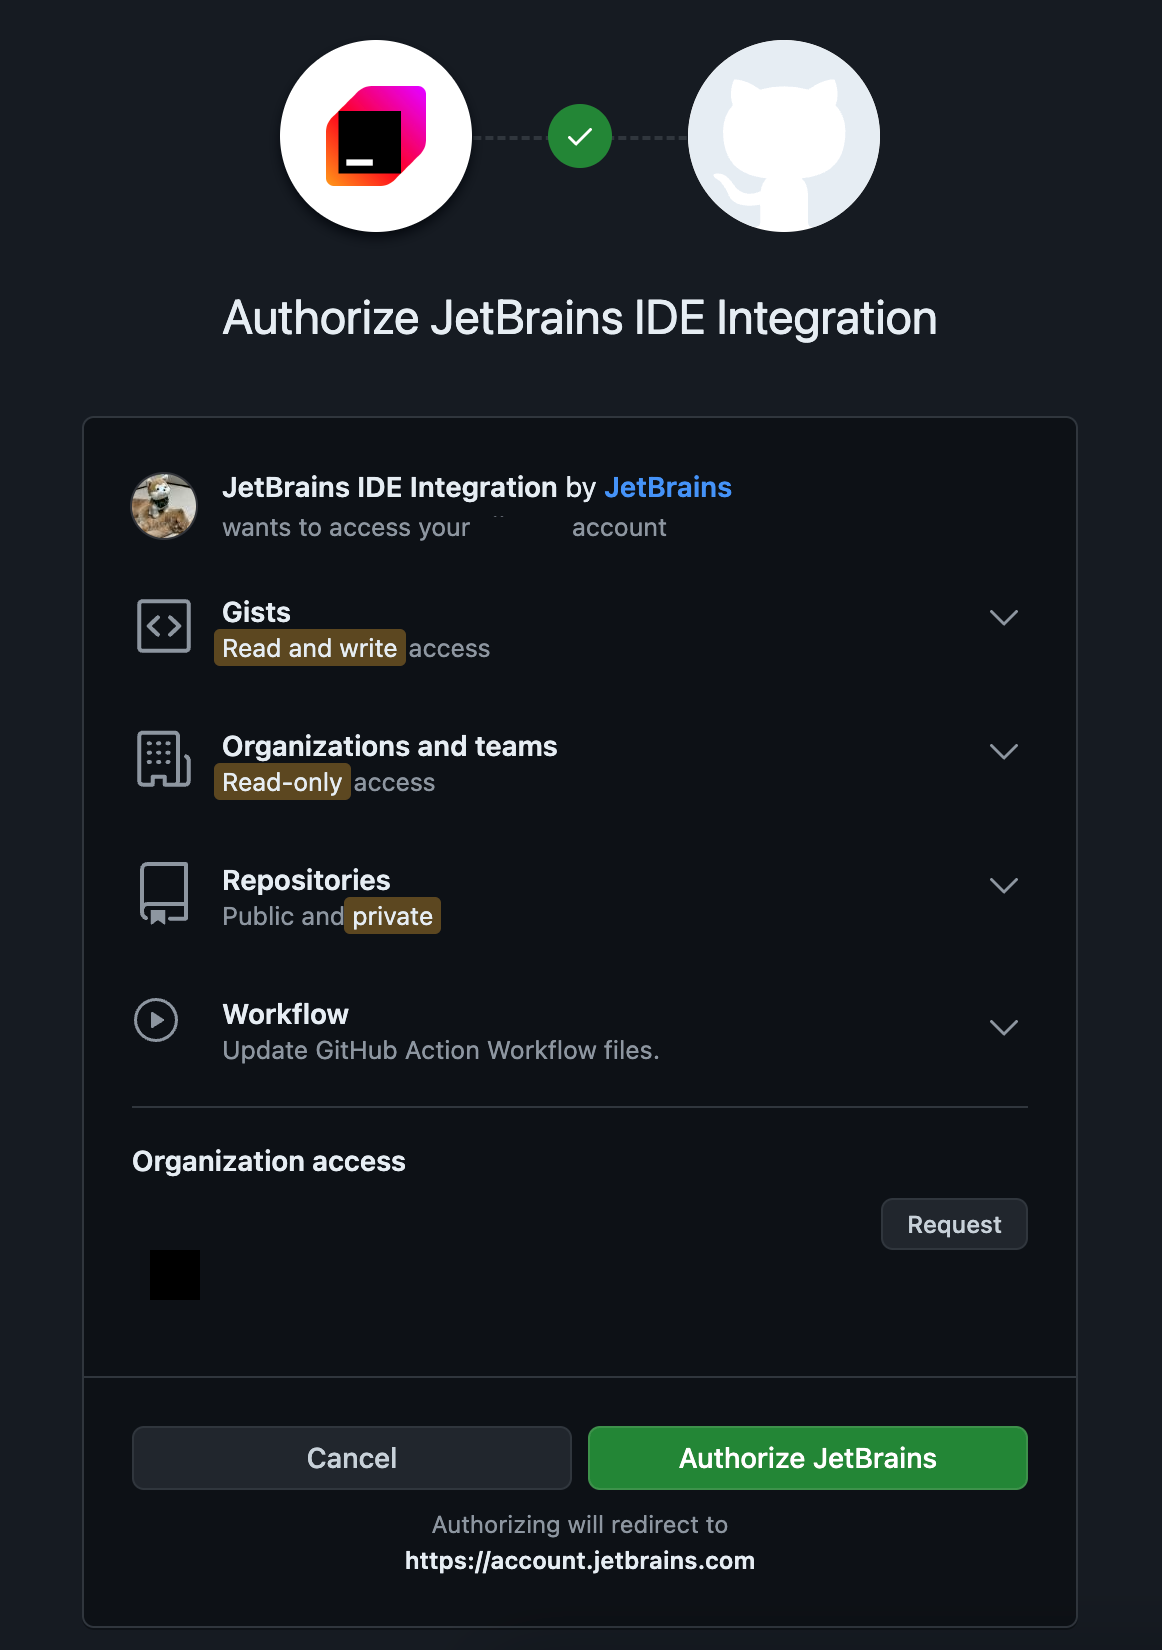Click 'Authorize JetBrains IDE Integration' page title
The image size is (1162, 1650).
pyautogui.click(x=580, y=318)
